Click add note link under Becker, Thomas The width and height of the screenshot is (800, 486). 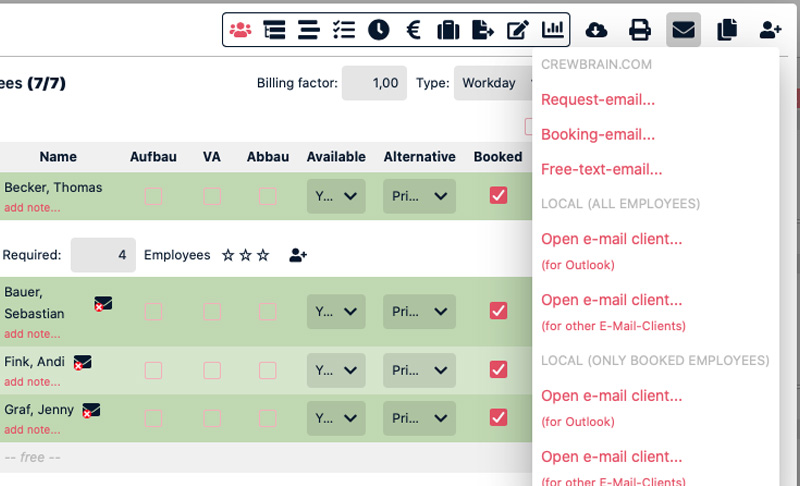(32, 208)
